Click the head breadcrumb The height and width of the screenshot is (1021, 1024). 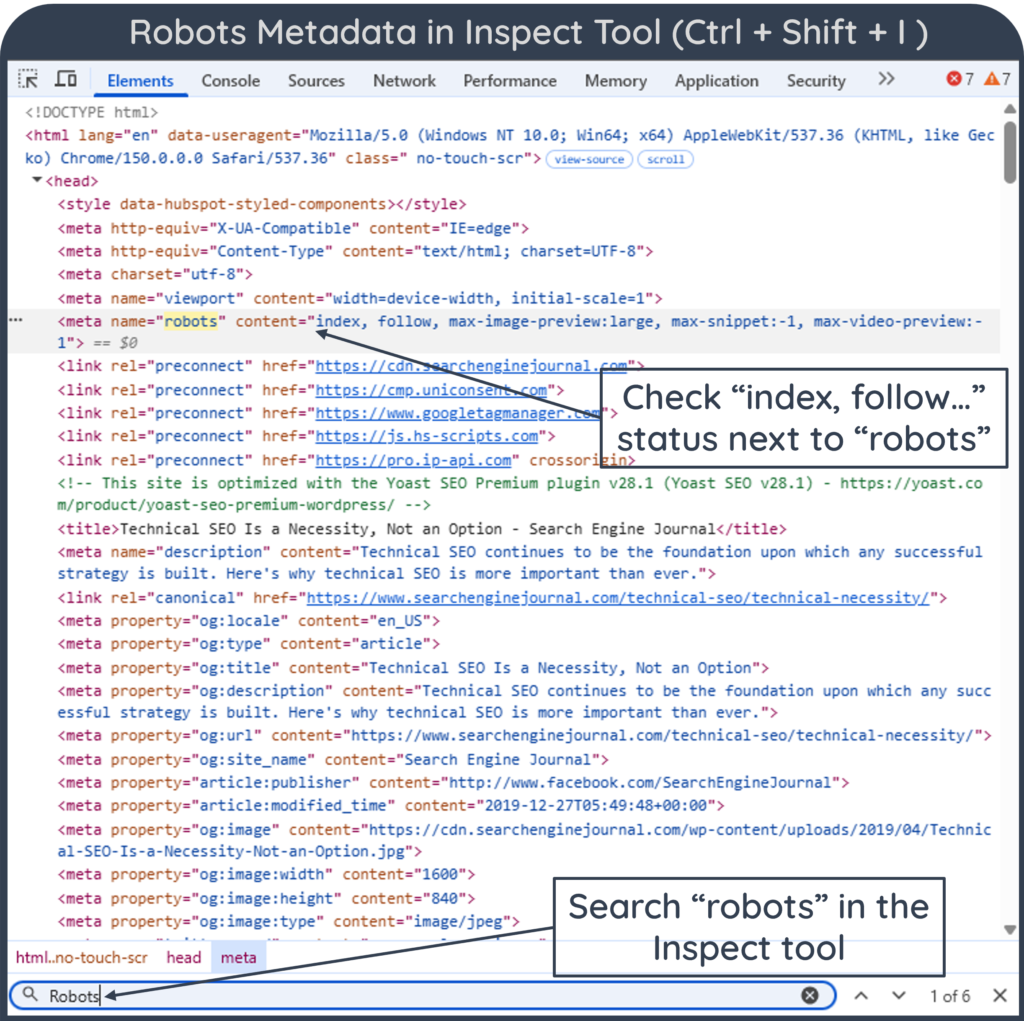[x=184, y=958]
